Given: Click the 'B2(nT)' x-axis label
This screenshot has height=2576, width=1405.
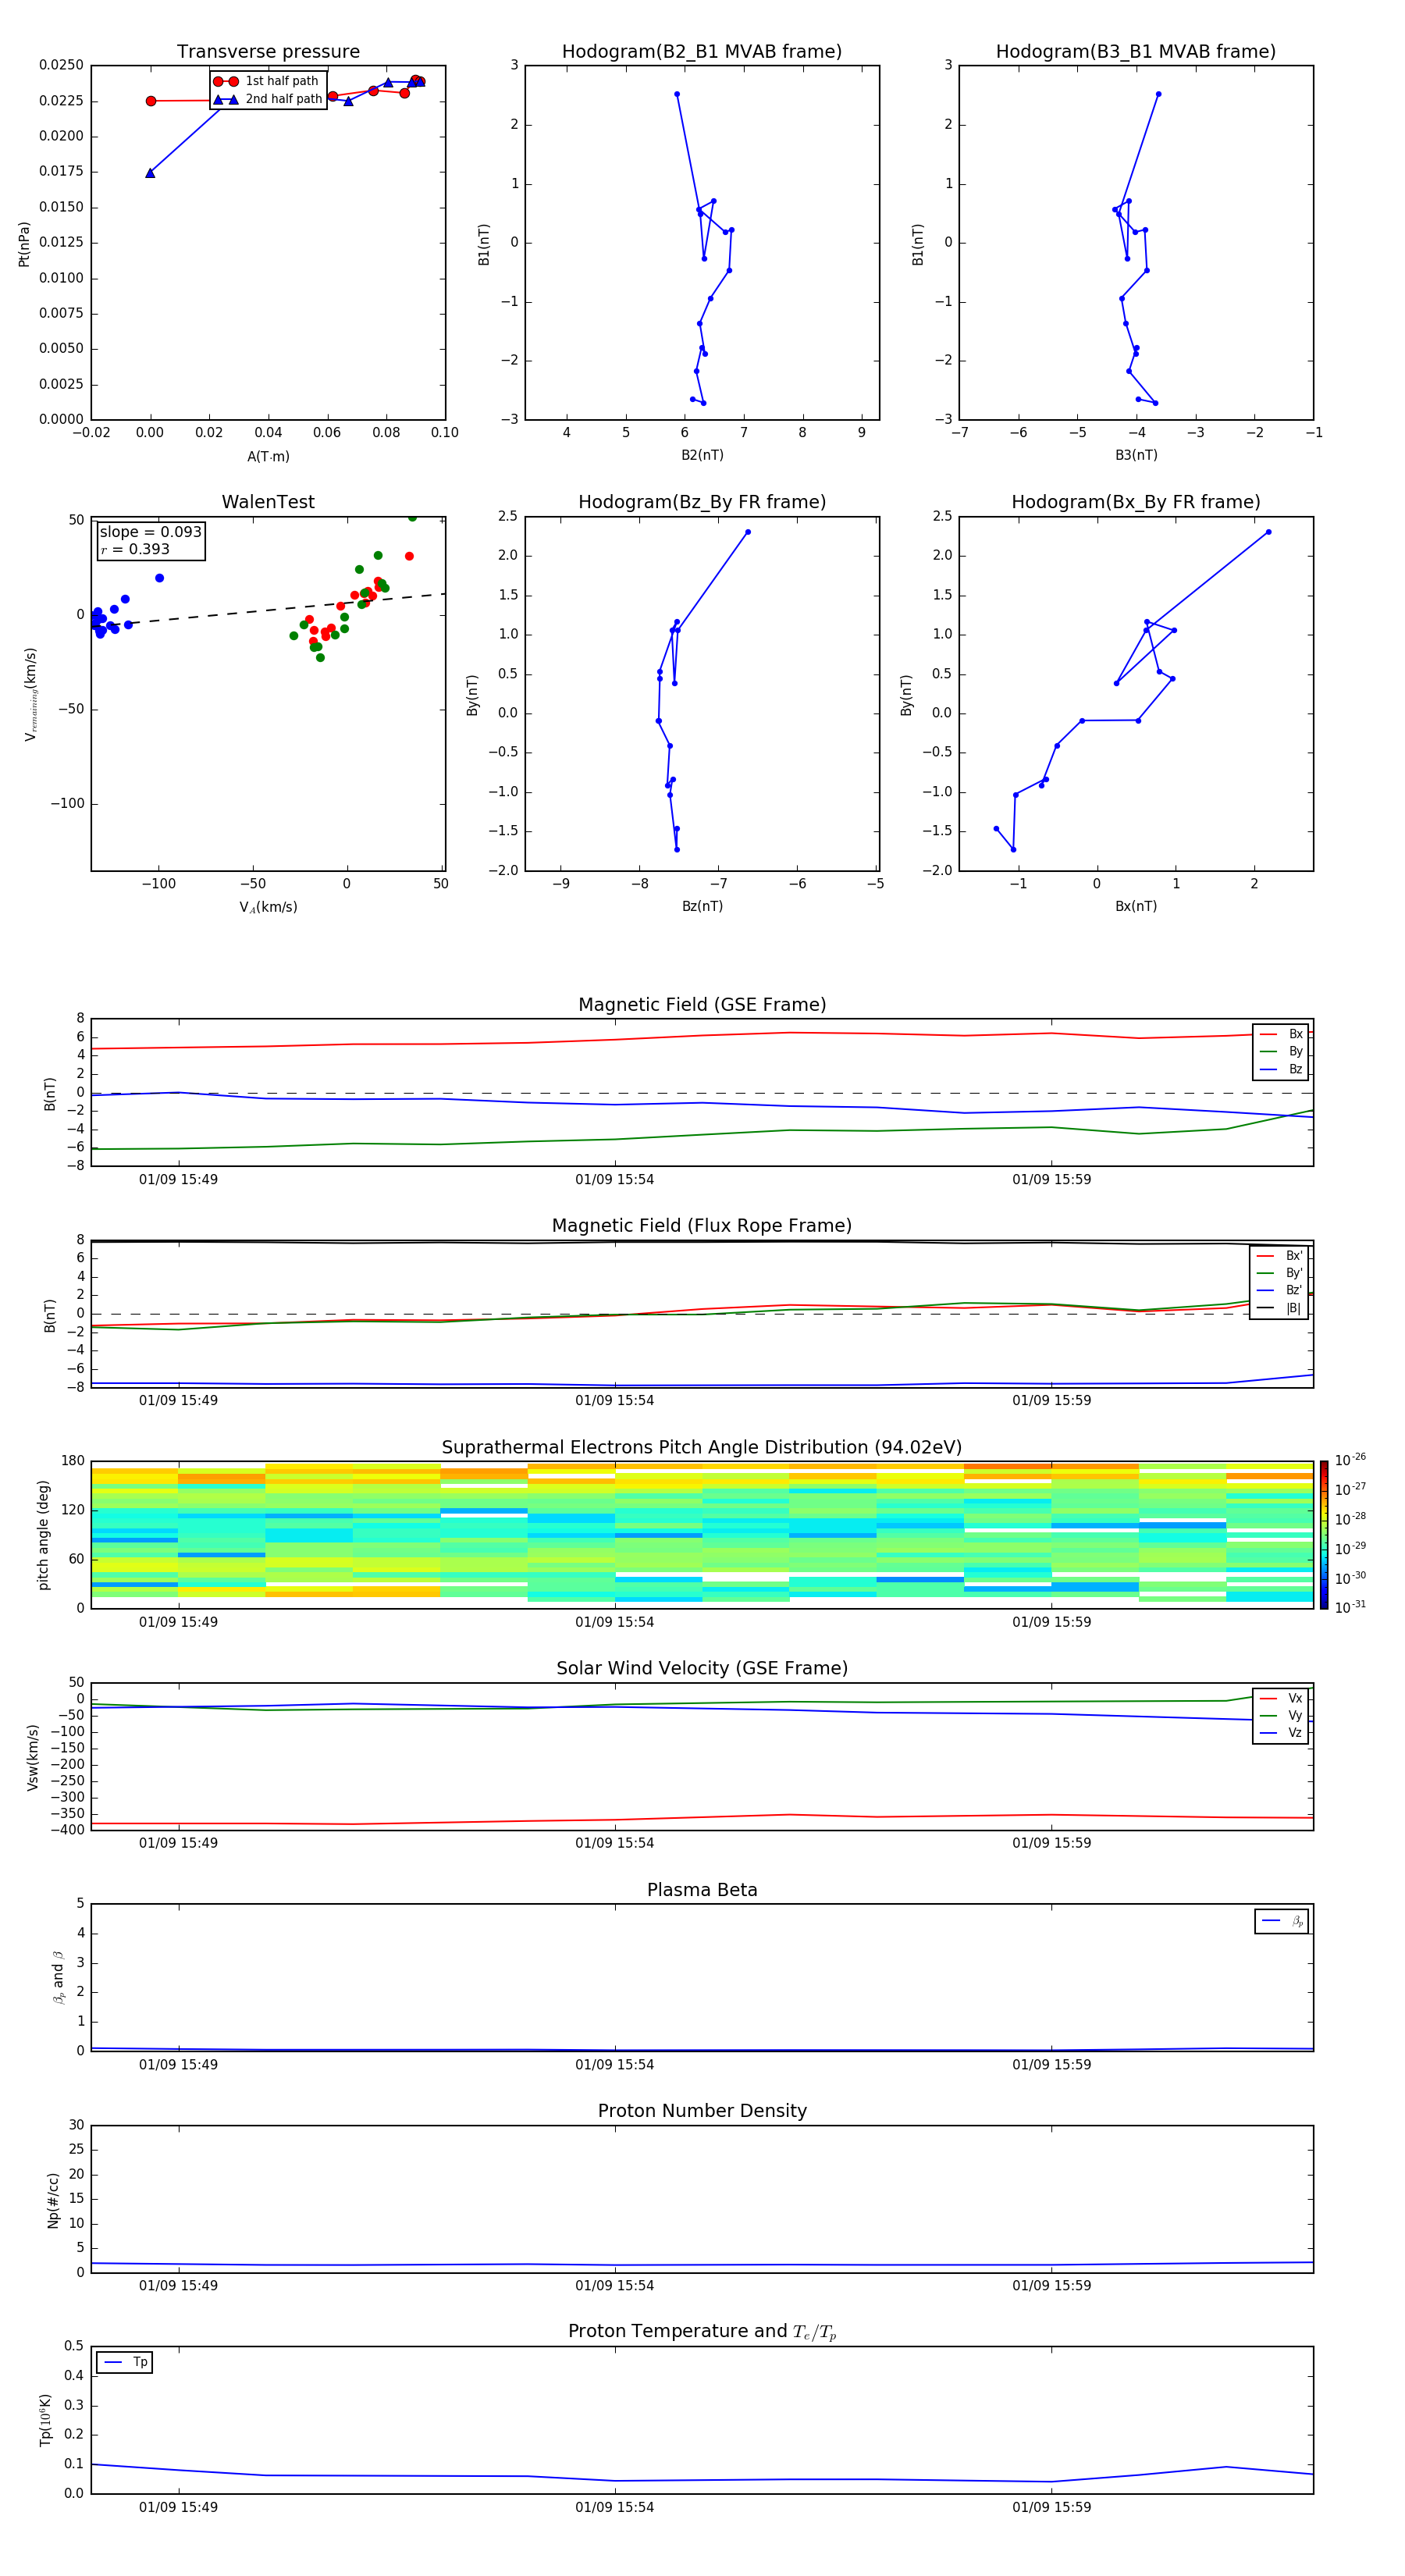Looking at the screenshot, I should [x=702, y=455].
